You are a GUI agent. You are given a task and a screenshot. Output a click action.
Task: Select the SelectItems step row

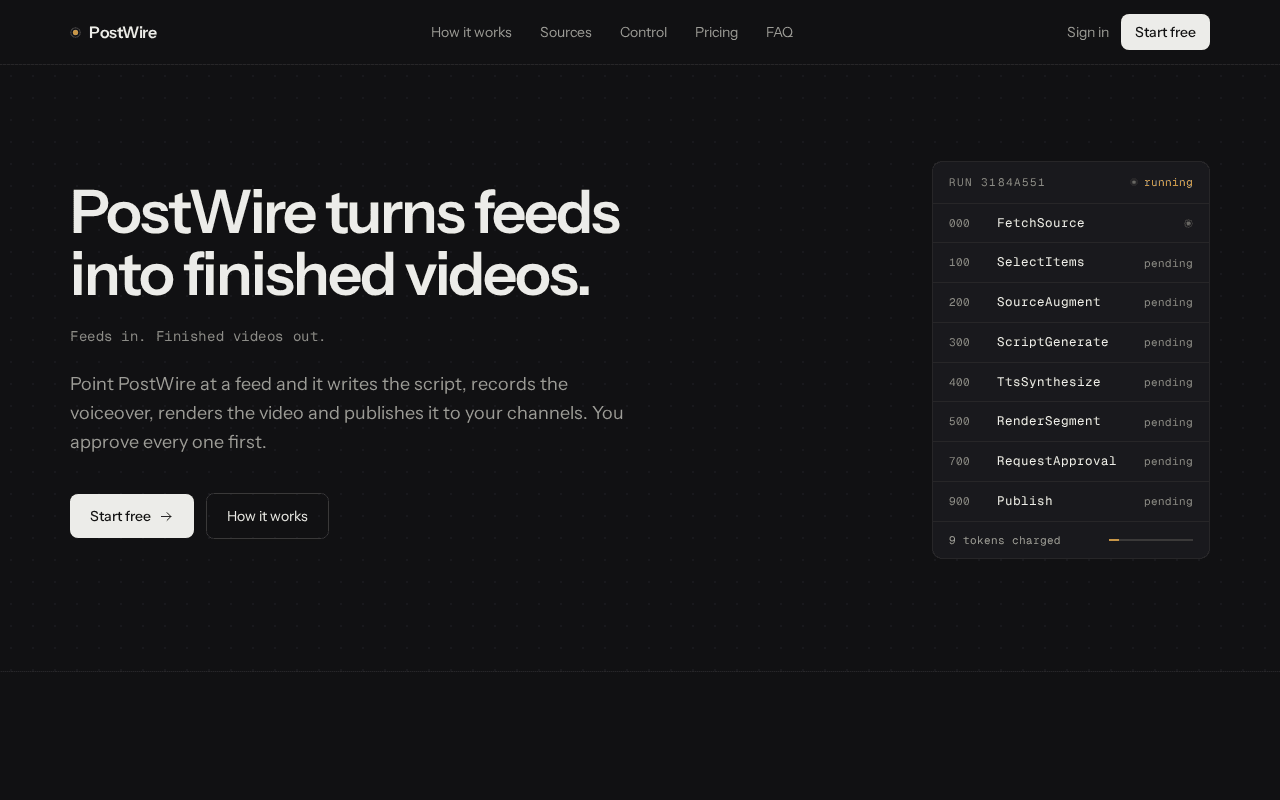pyautogui.click(x=1071, y=262)
